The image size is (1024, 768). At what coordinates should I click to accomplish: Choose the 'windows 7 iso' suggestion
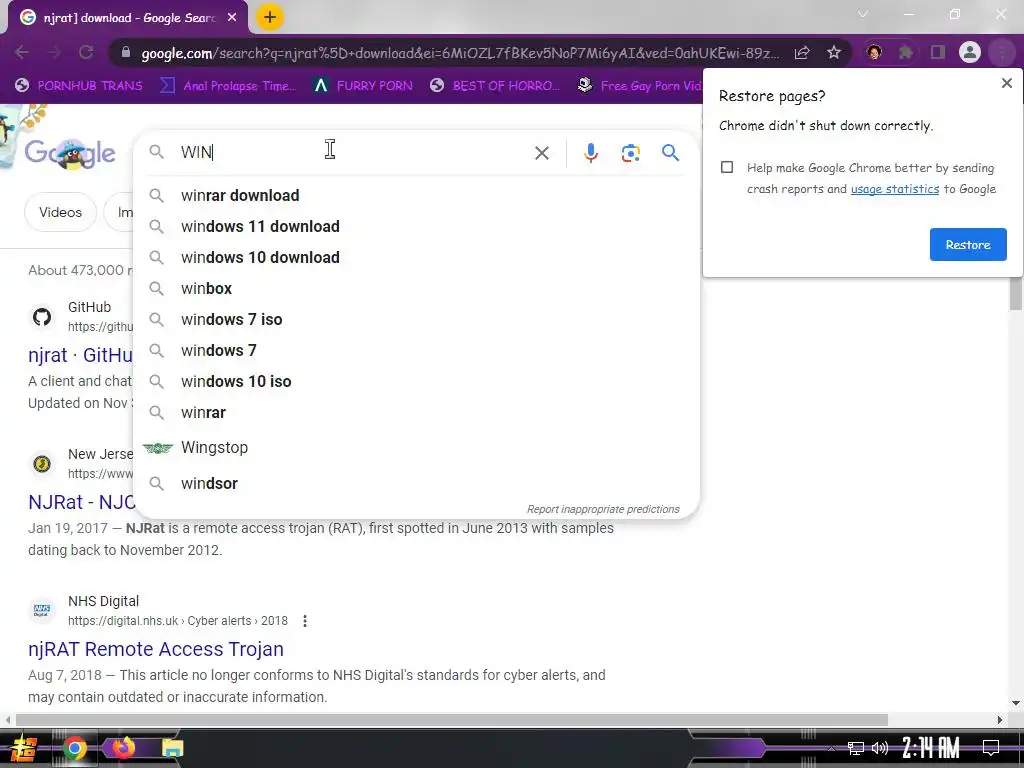tap(416, 319)
